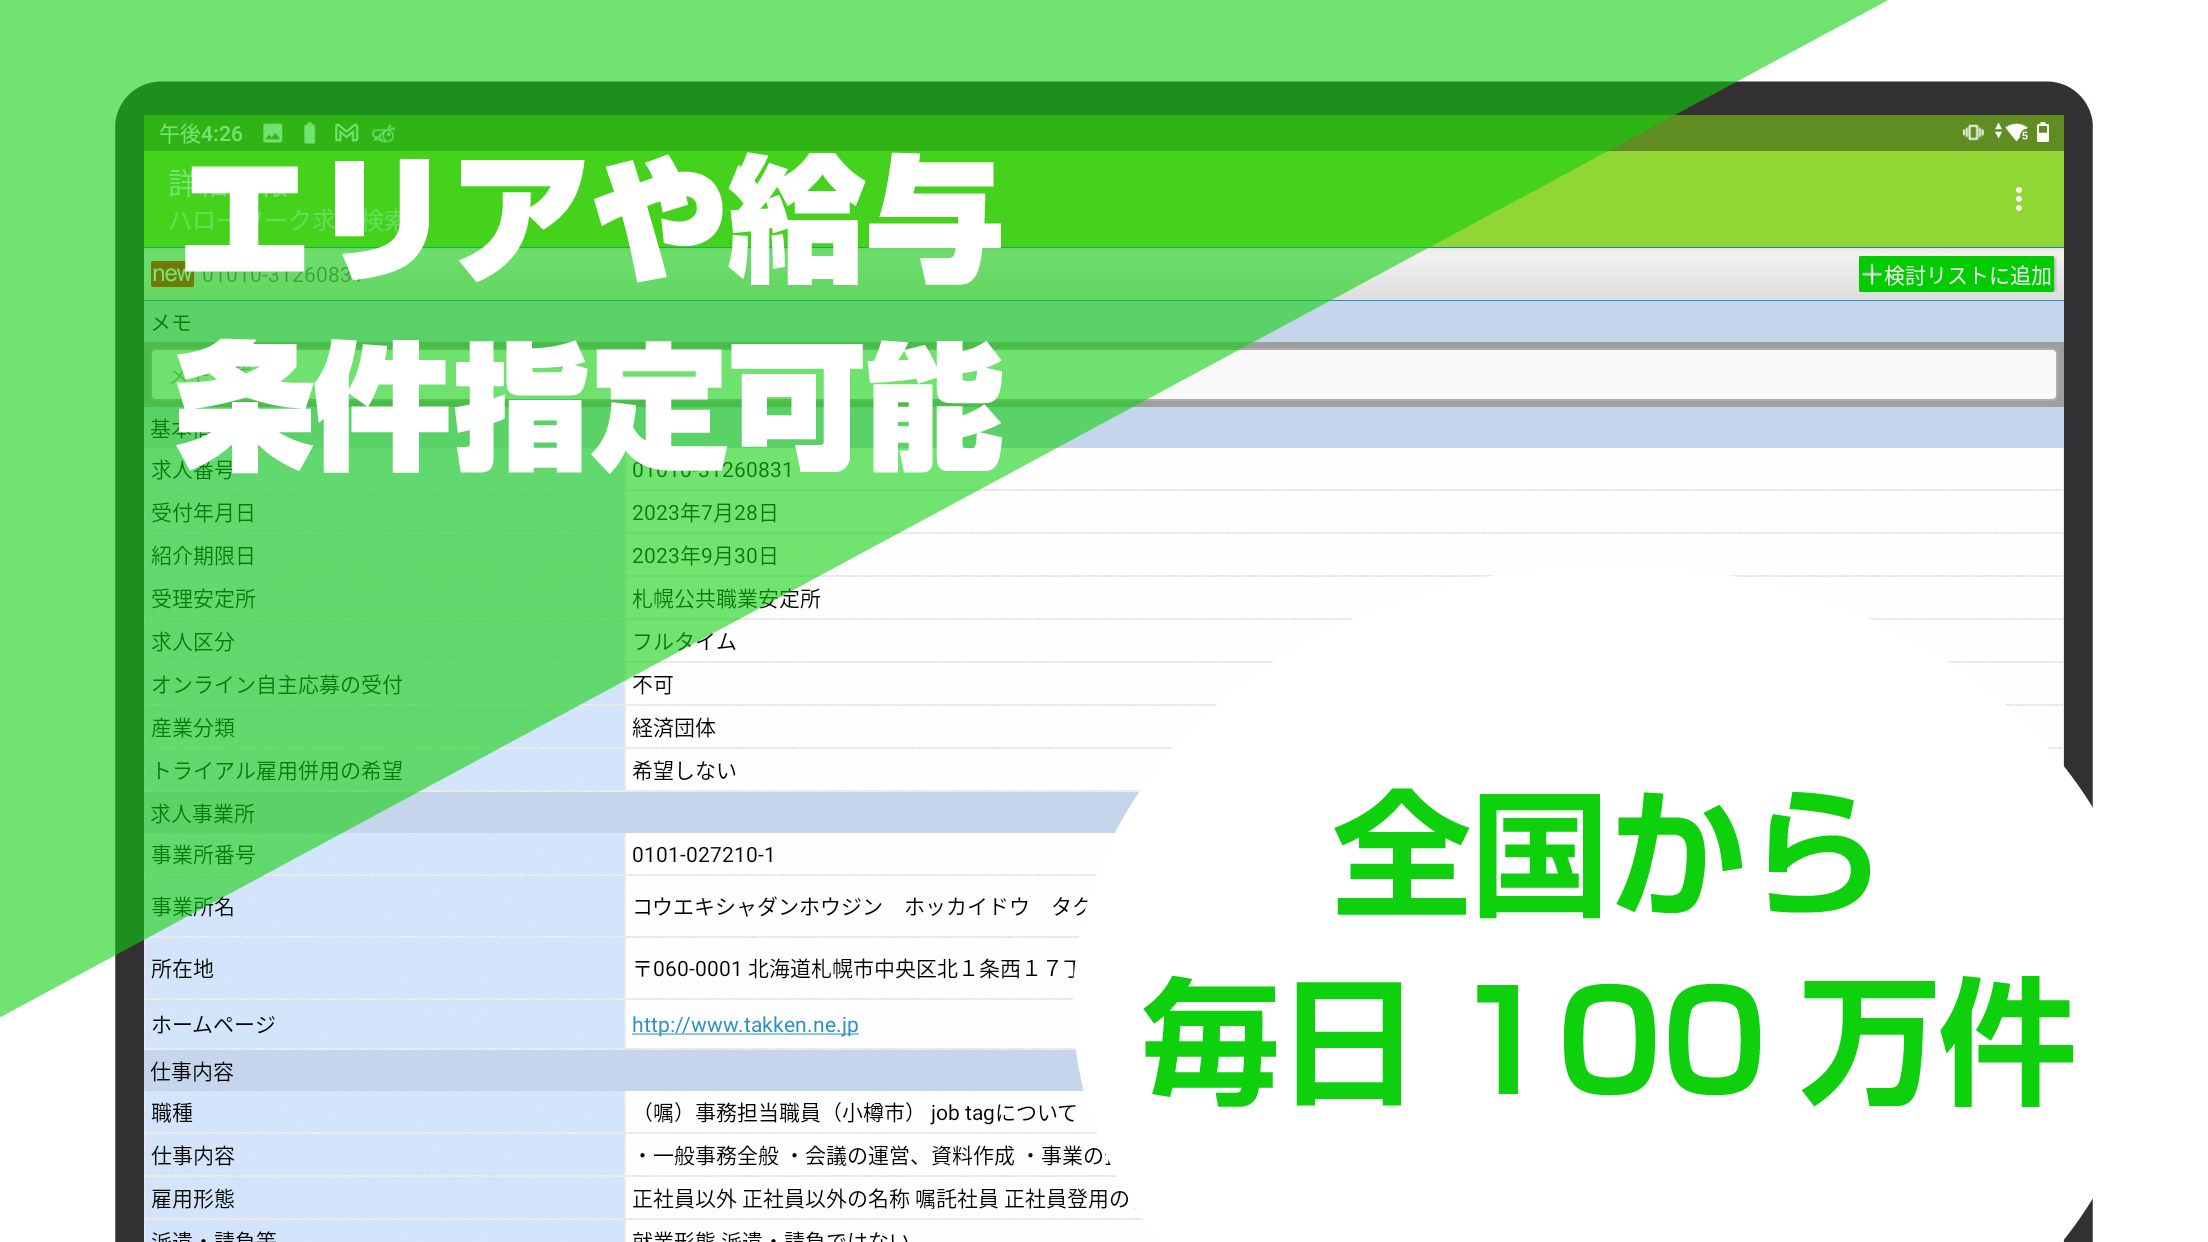Select the 札幌公共職業安定所 value
The height and width of the screenshot is (1242, 2208).
[726, 599]
